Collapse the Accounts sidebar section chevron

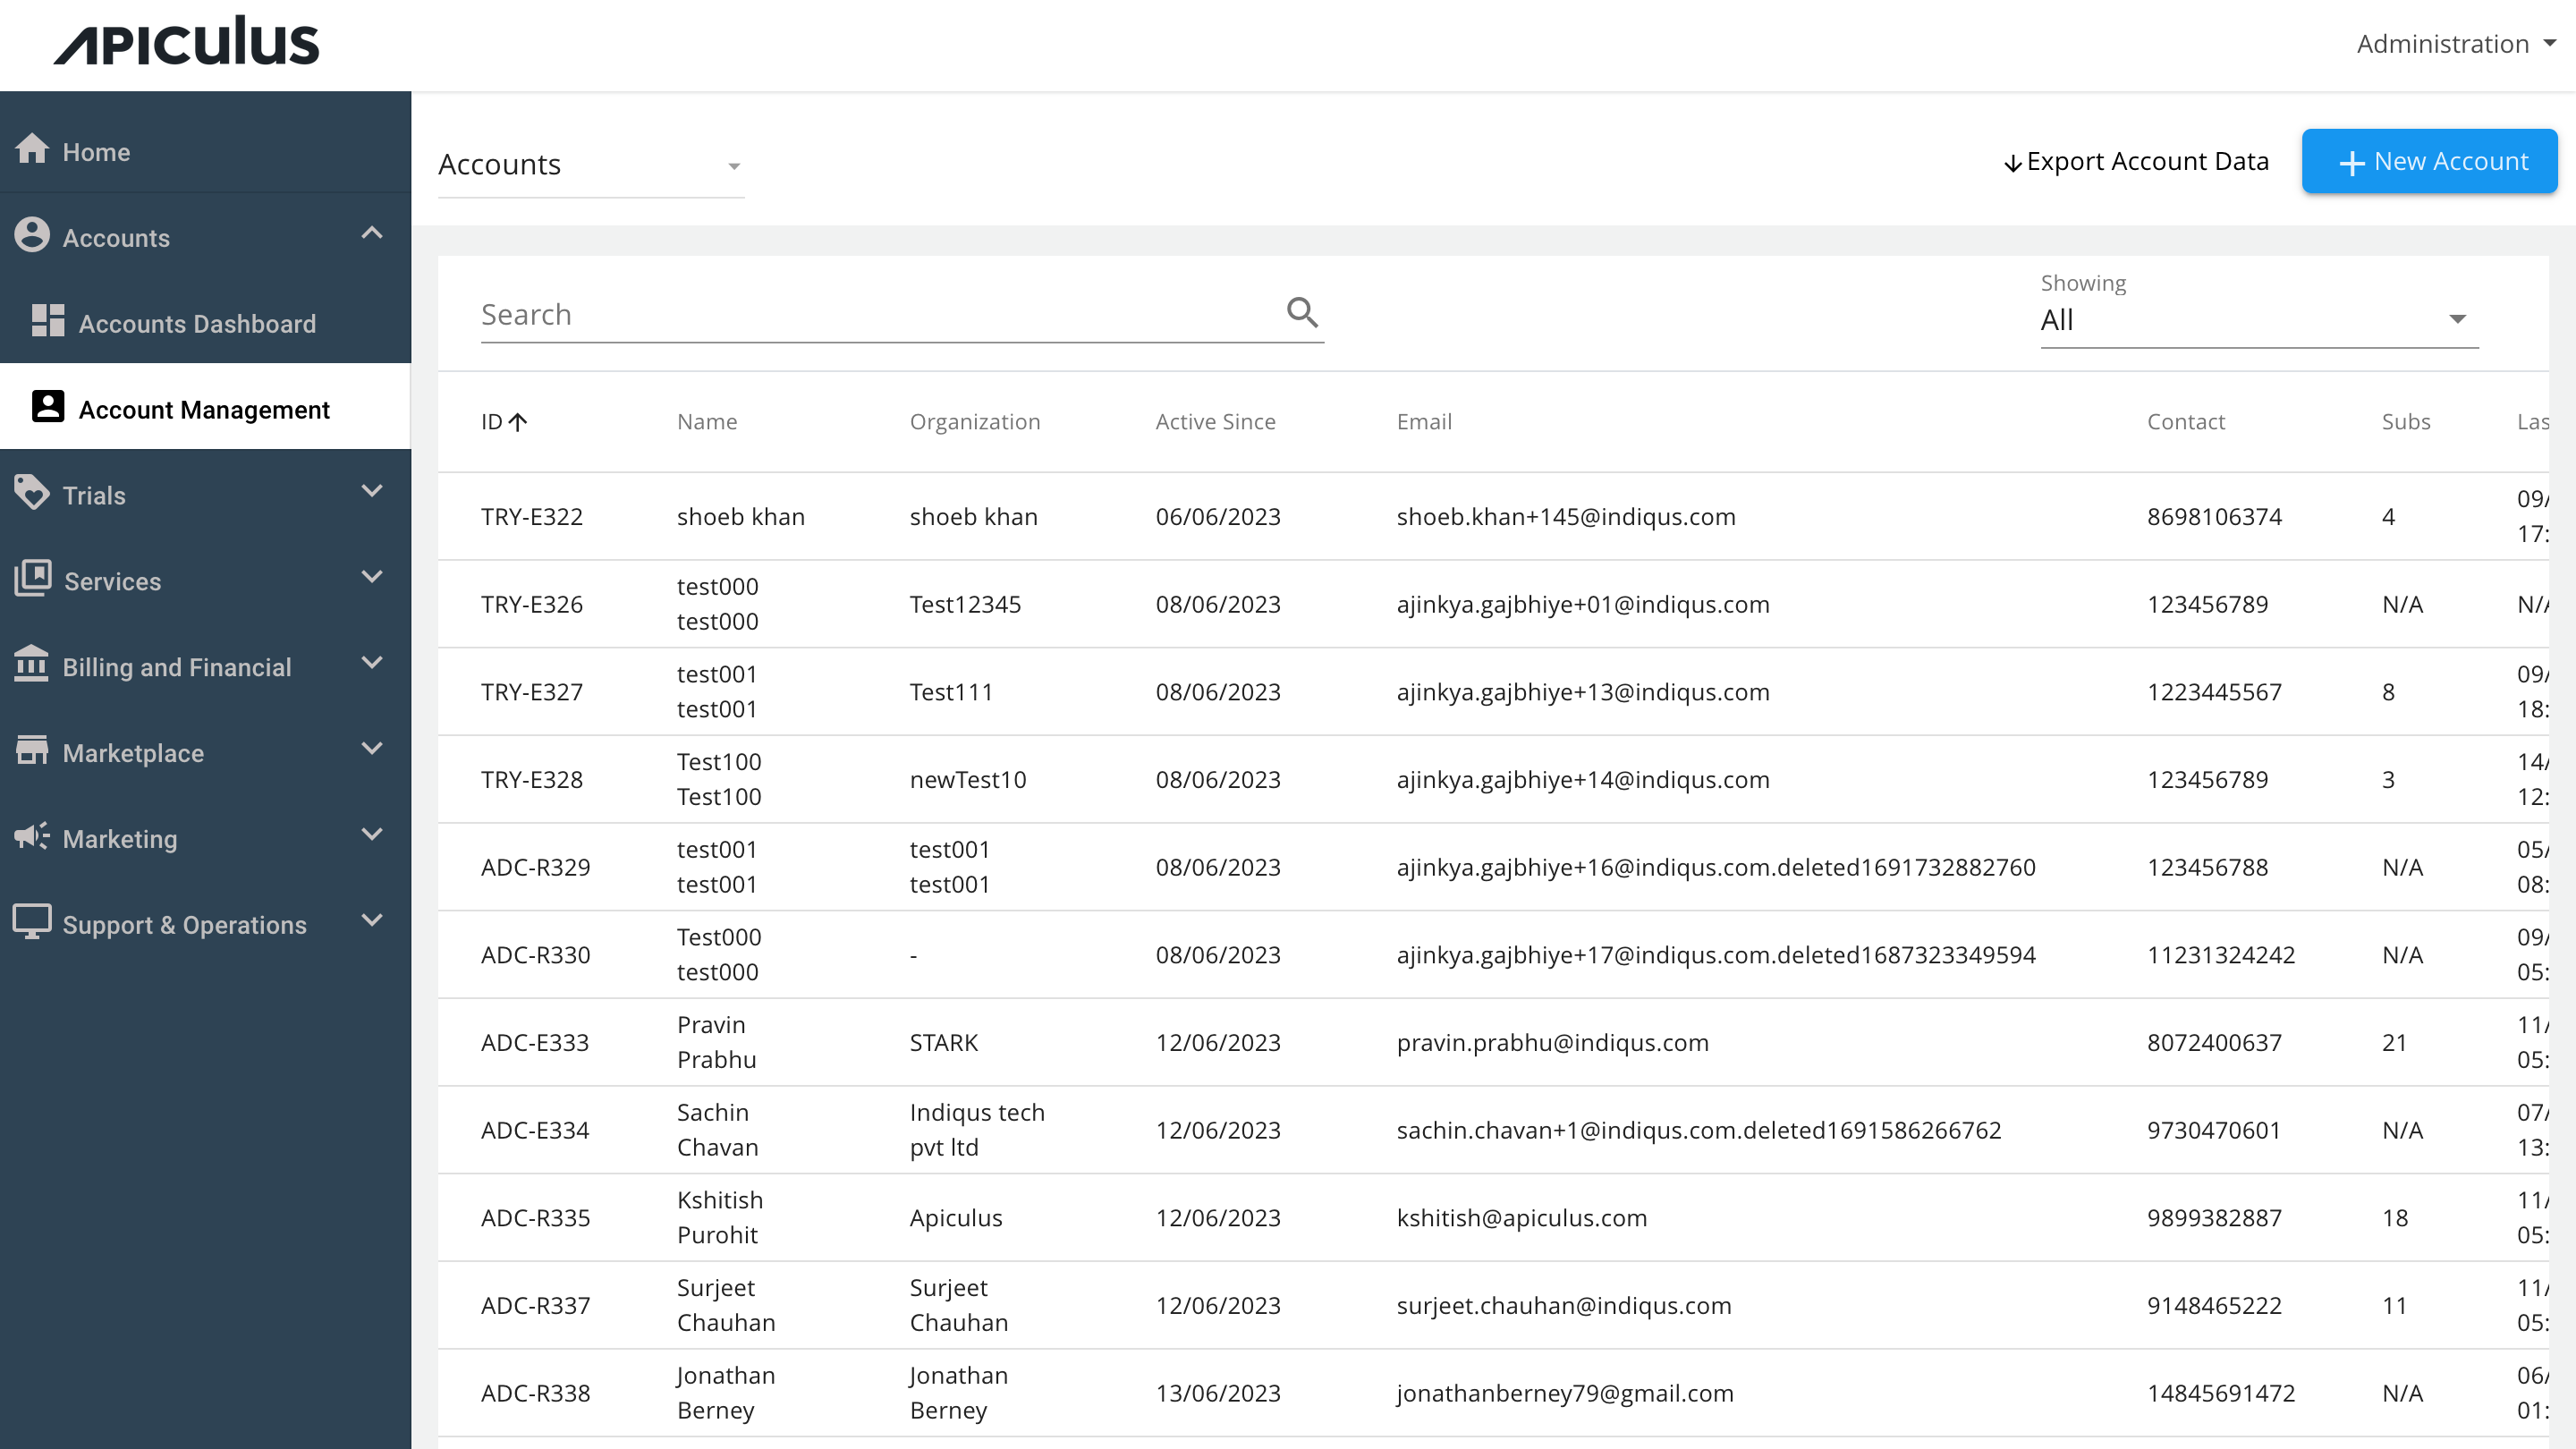point(372,234)
